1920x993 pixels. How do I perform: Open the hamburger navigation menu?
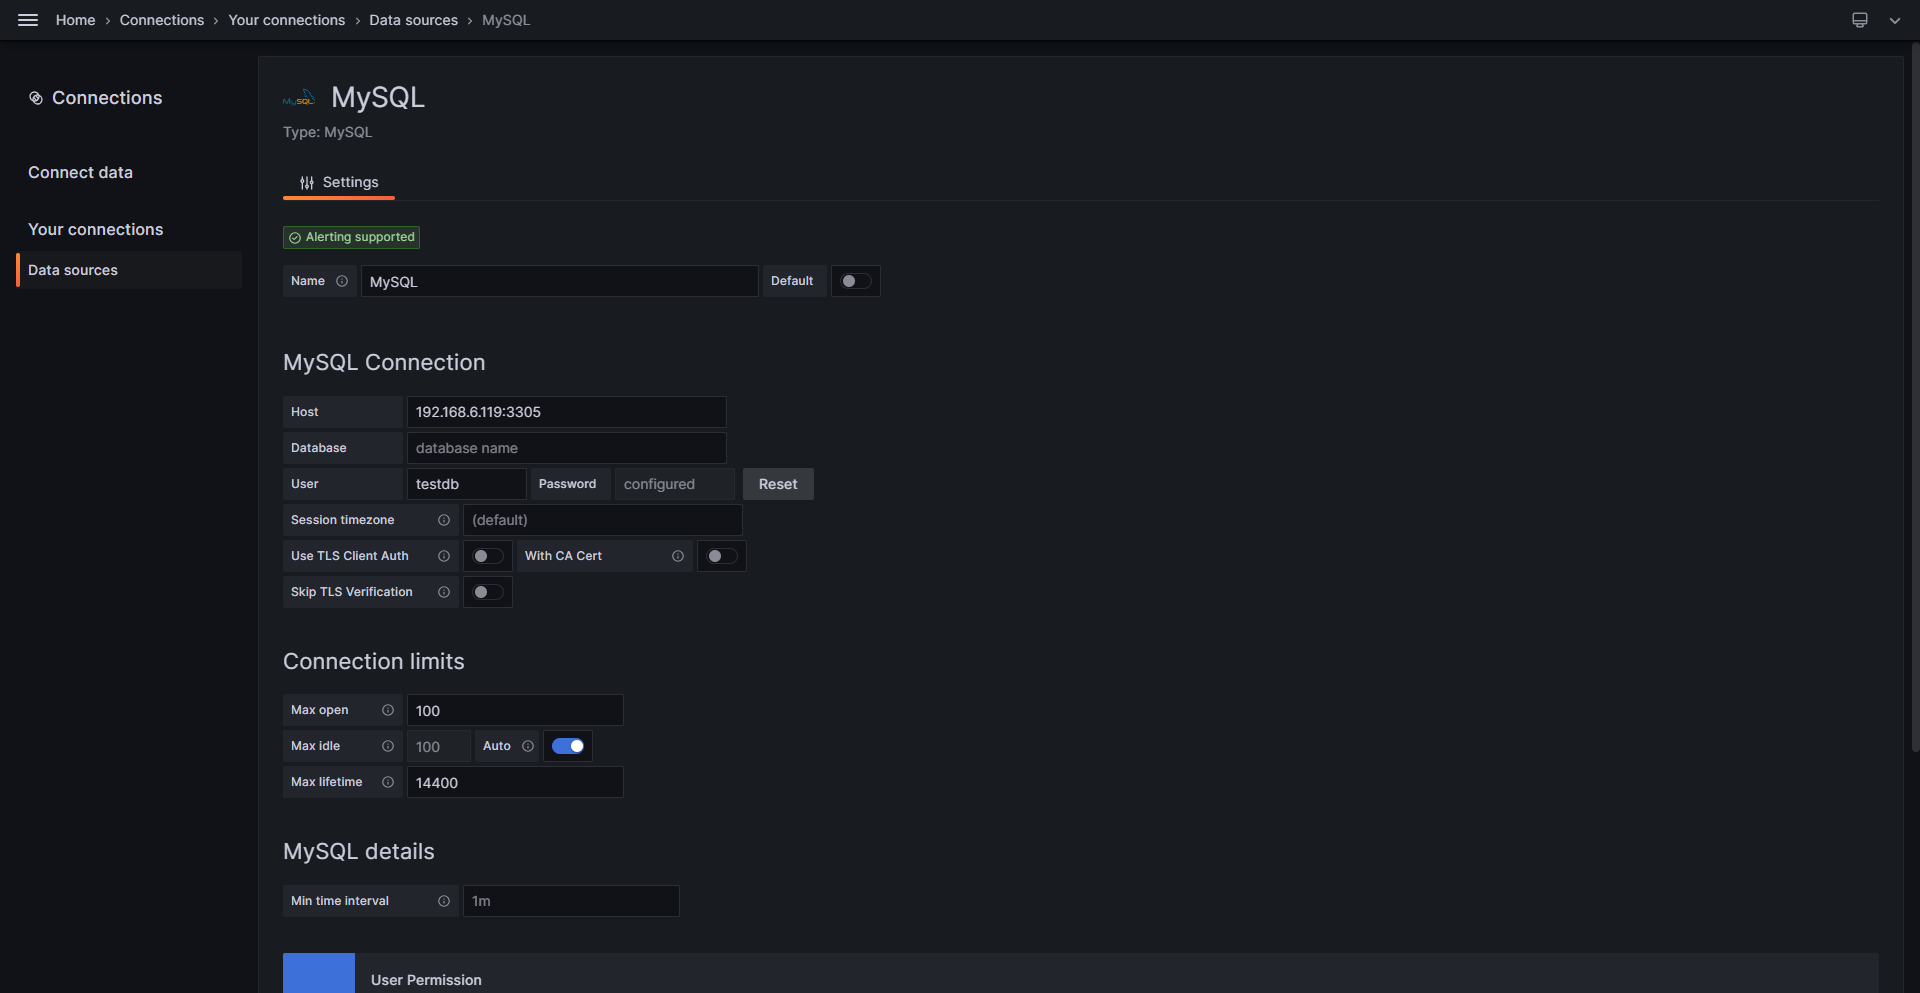(28, 20)
